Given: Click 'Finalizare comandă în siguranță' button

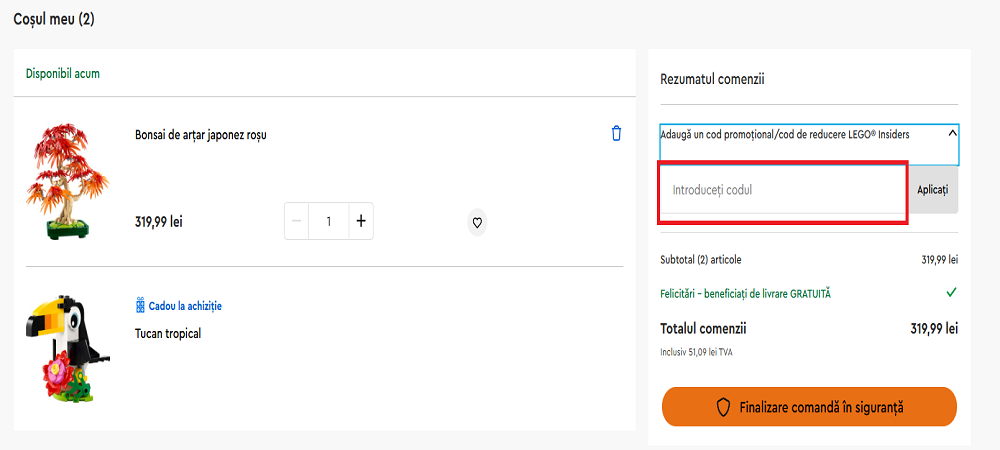Looking at the screenshot, I should point(809,407).
